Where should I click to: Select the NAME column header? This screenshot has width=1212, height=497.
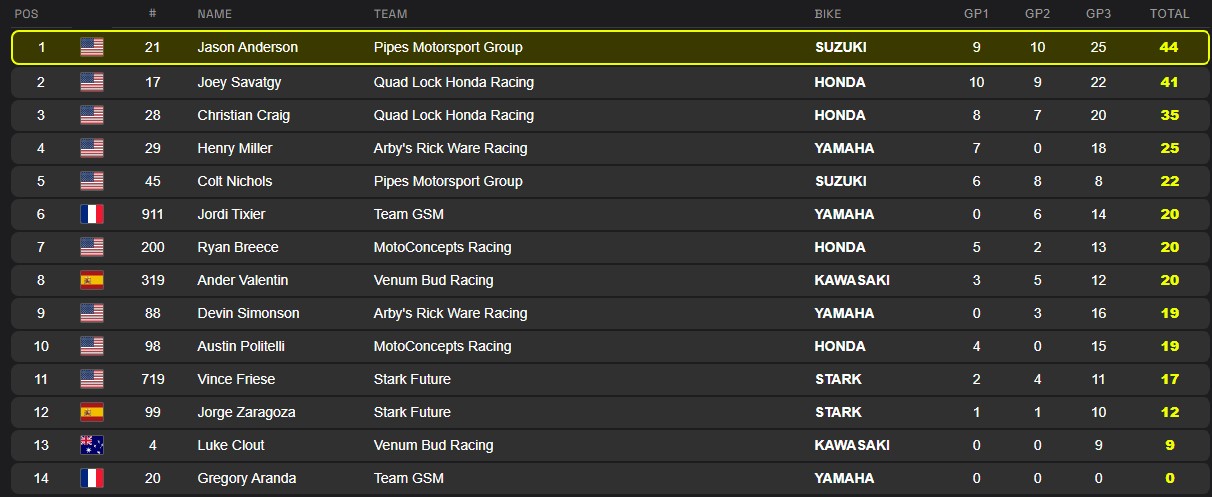(x=215, y=14)
